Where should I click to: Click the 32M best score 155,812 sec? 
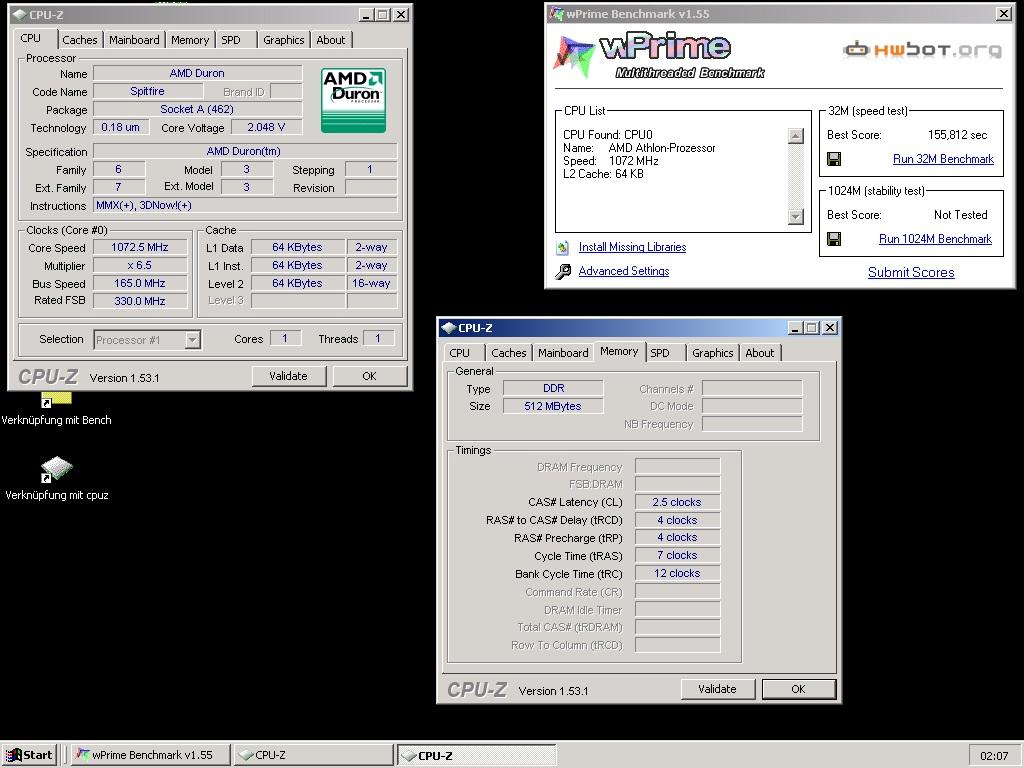(x=957, y=135)
